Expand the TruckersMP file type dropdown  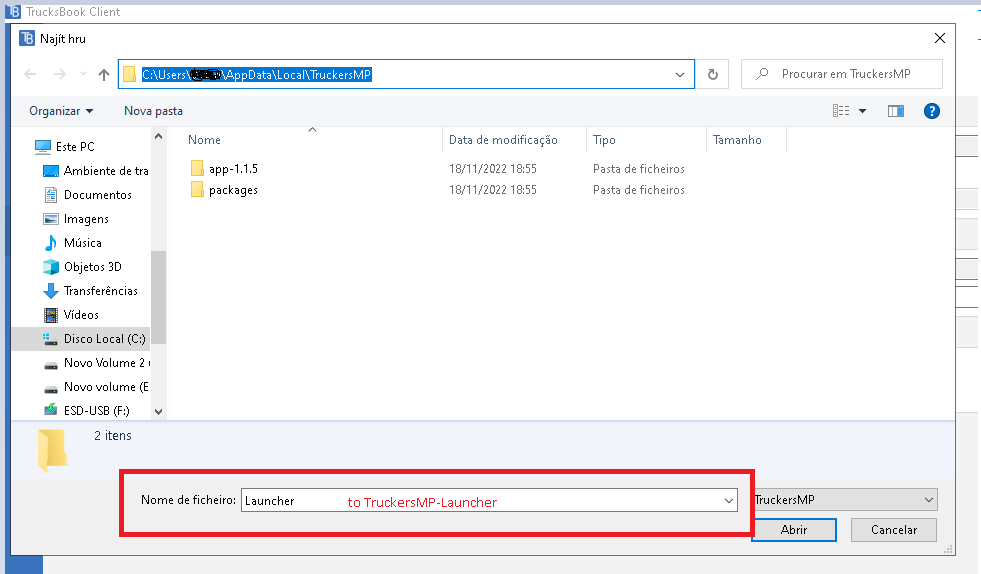pos(929,500)
